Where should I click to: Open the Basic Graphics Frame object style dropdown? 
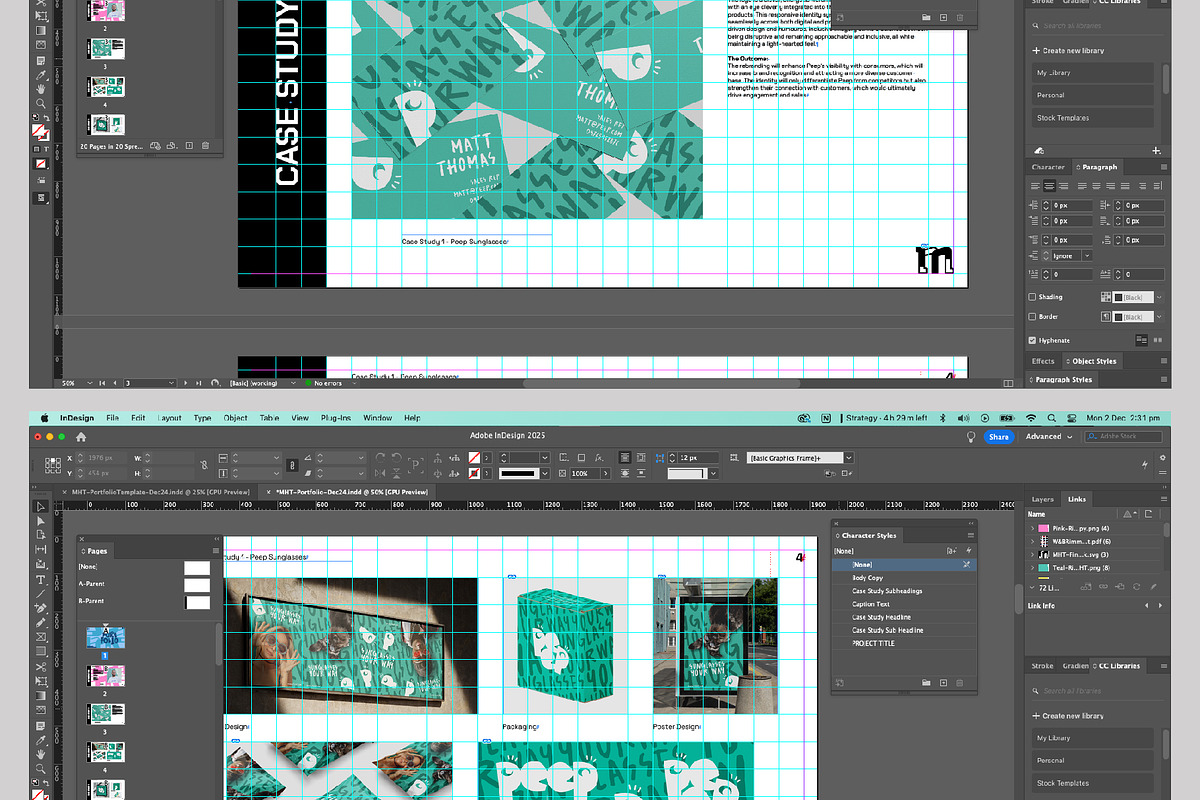tap(848, 458)
